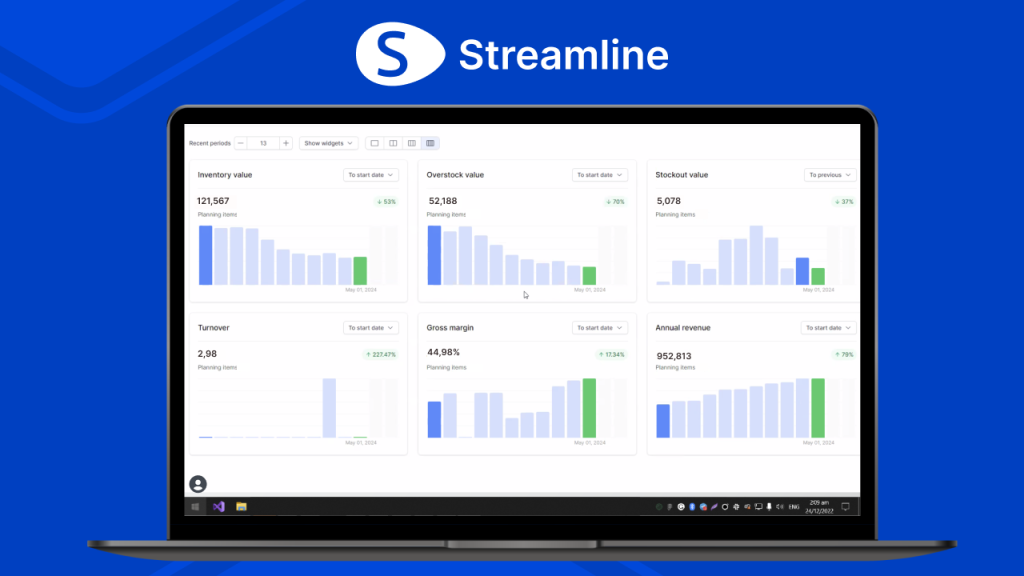Open Annual revenue comparison dropdown
This screenshot has height=576, width=1024.
coord(829,328)
